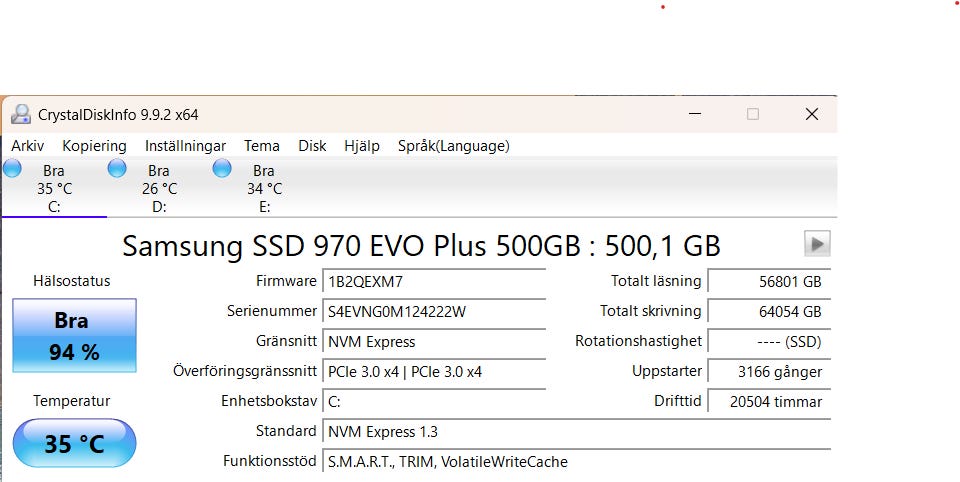Viewport: 960px width, 482px height.
Task: Click the CrystalDiskInfo app icon in title bar
Action: pyautogui.click(x=21, y=114)
